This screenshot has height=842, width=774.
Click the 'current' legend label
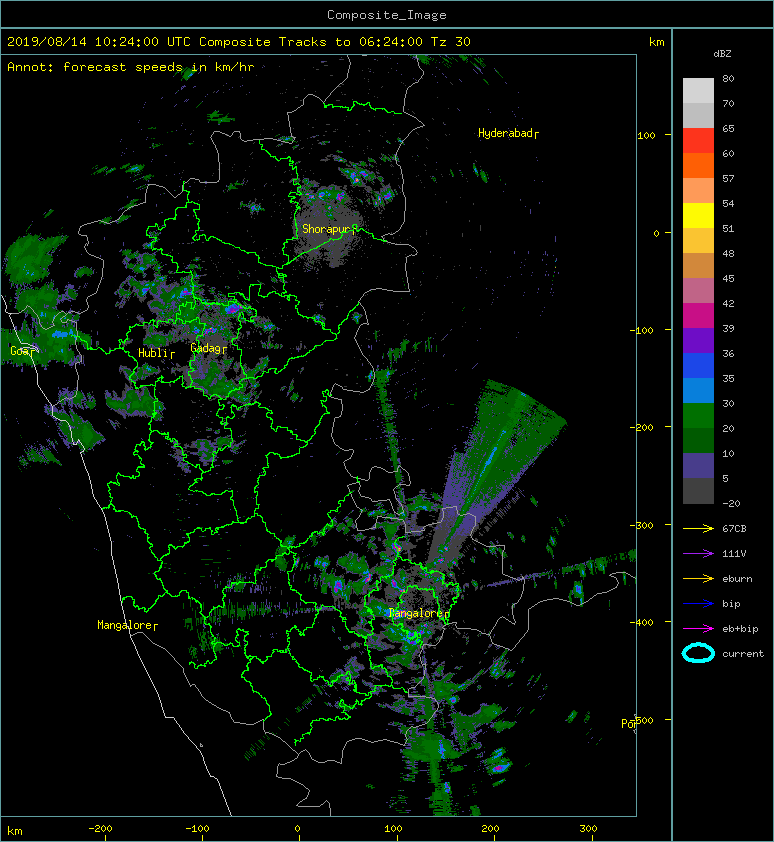pyautogui.click(x=743, y=654)
